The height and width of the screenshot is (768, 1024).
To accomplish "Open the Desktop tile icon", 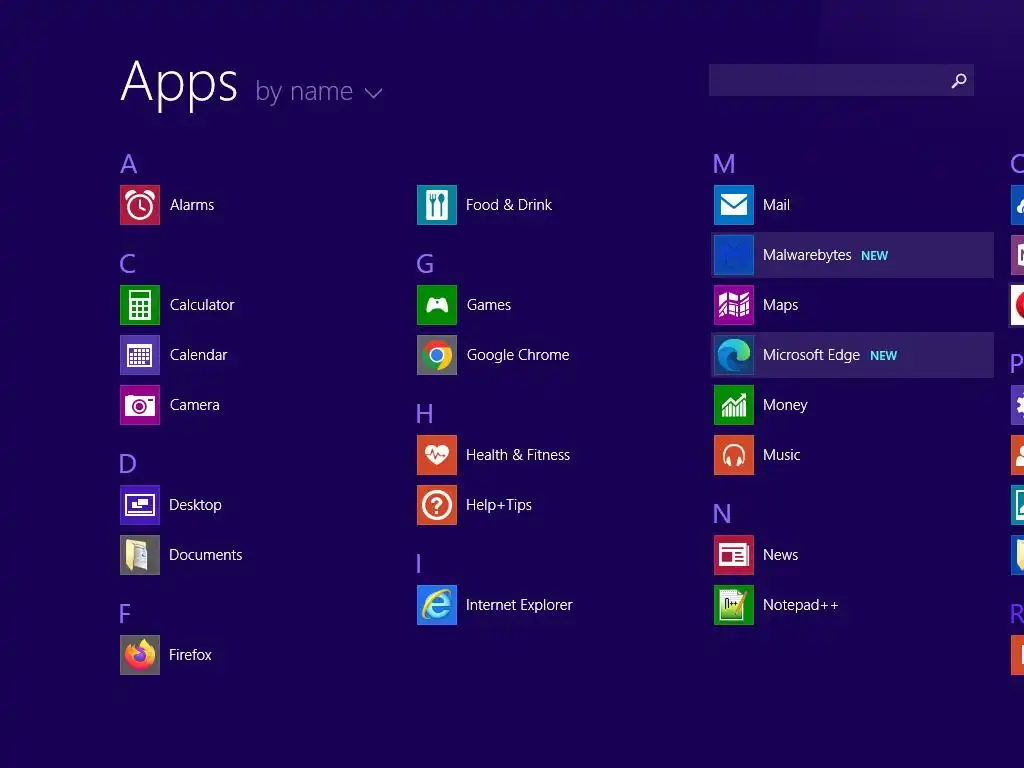I will 140,505.
